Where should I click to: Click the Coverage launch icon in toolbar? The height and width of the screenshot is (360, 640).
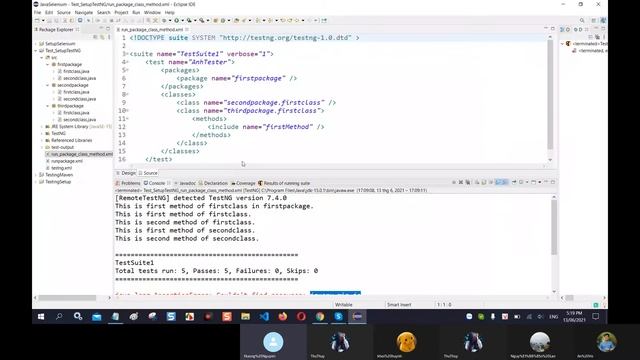(x=189, y=20)
